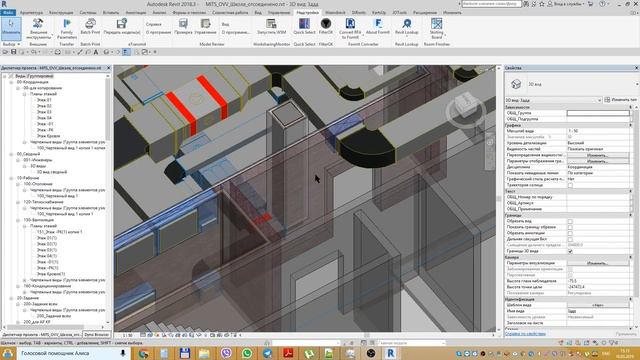Click the project browser vertical scrollbar
Screen dimensions: 640x360
point(108,109)
